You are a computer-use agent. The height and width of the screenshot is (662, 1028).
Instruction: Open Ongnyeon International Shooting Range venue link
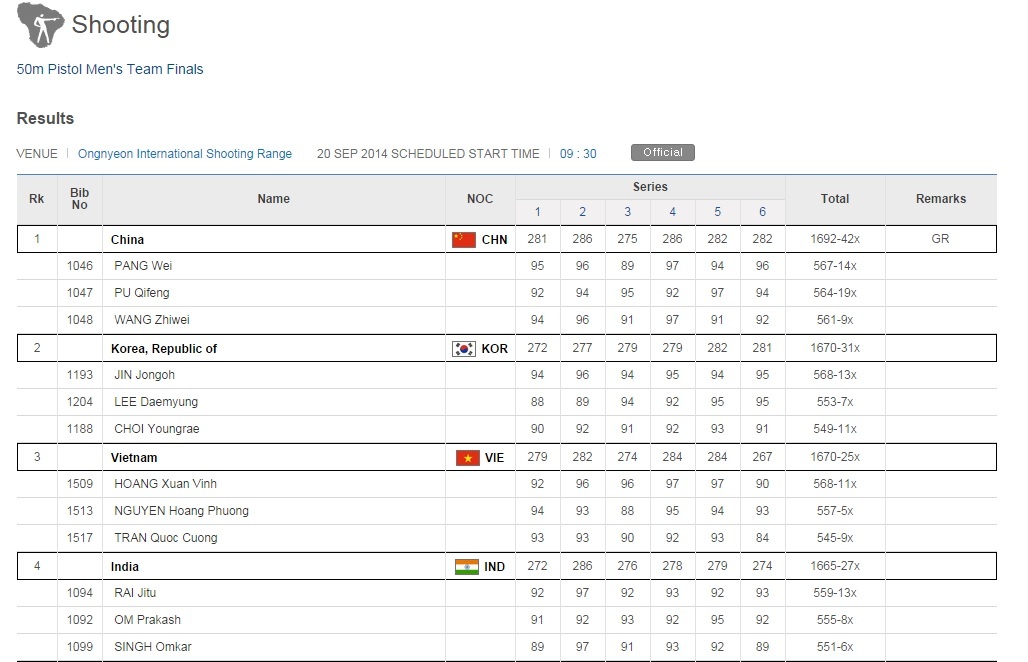coord(185,154)
